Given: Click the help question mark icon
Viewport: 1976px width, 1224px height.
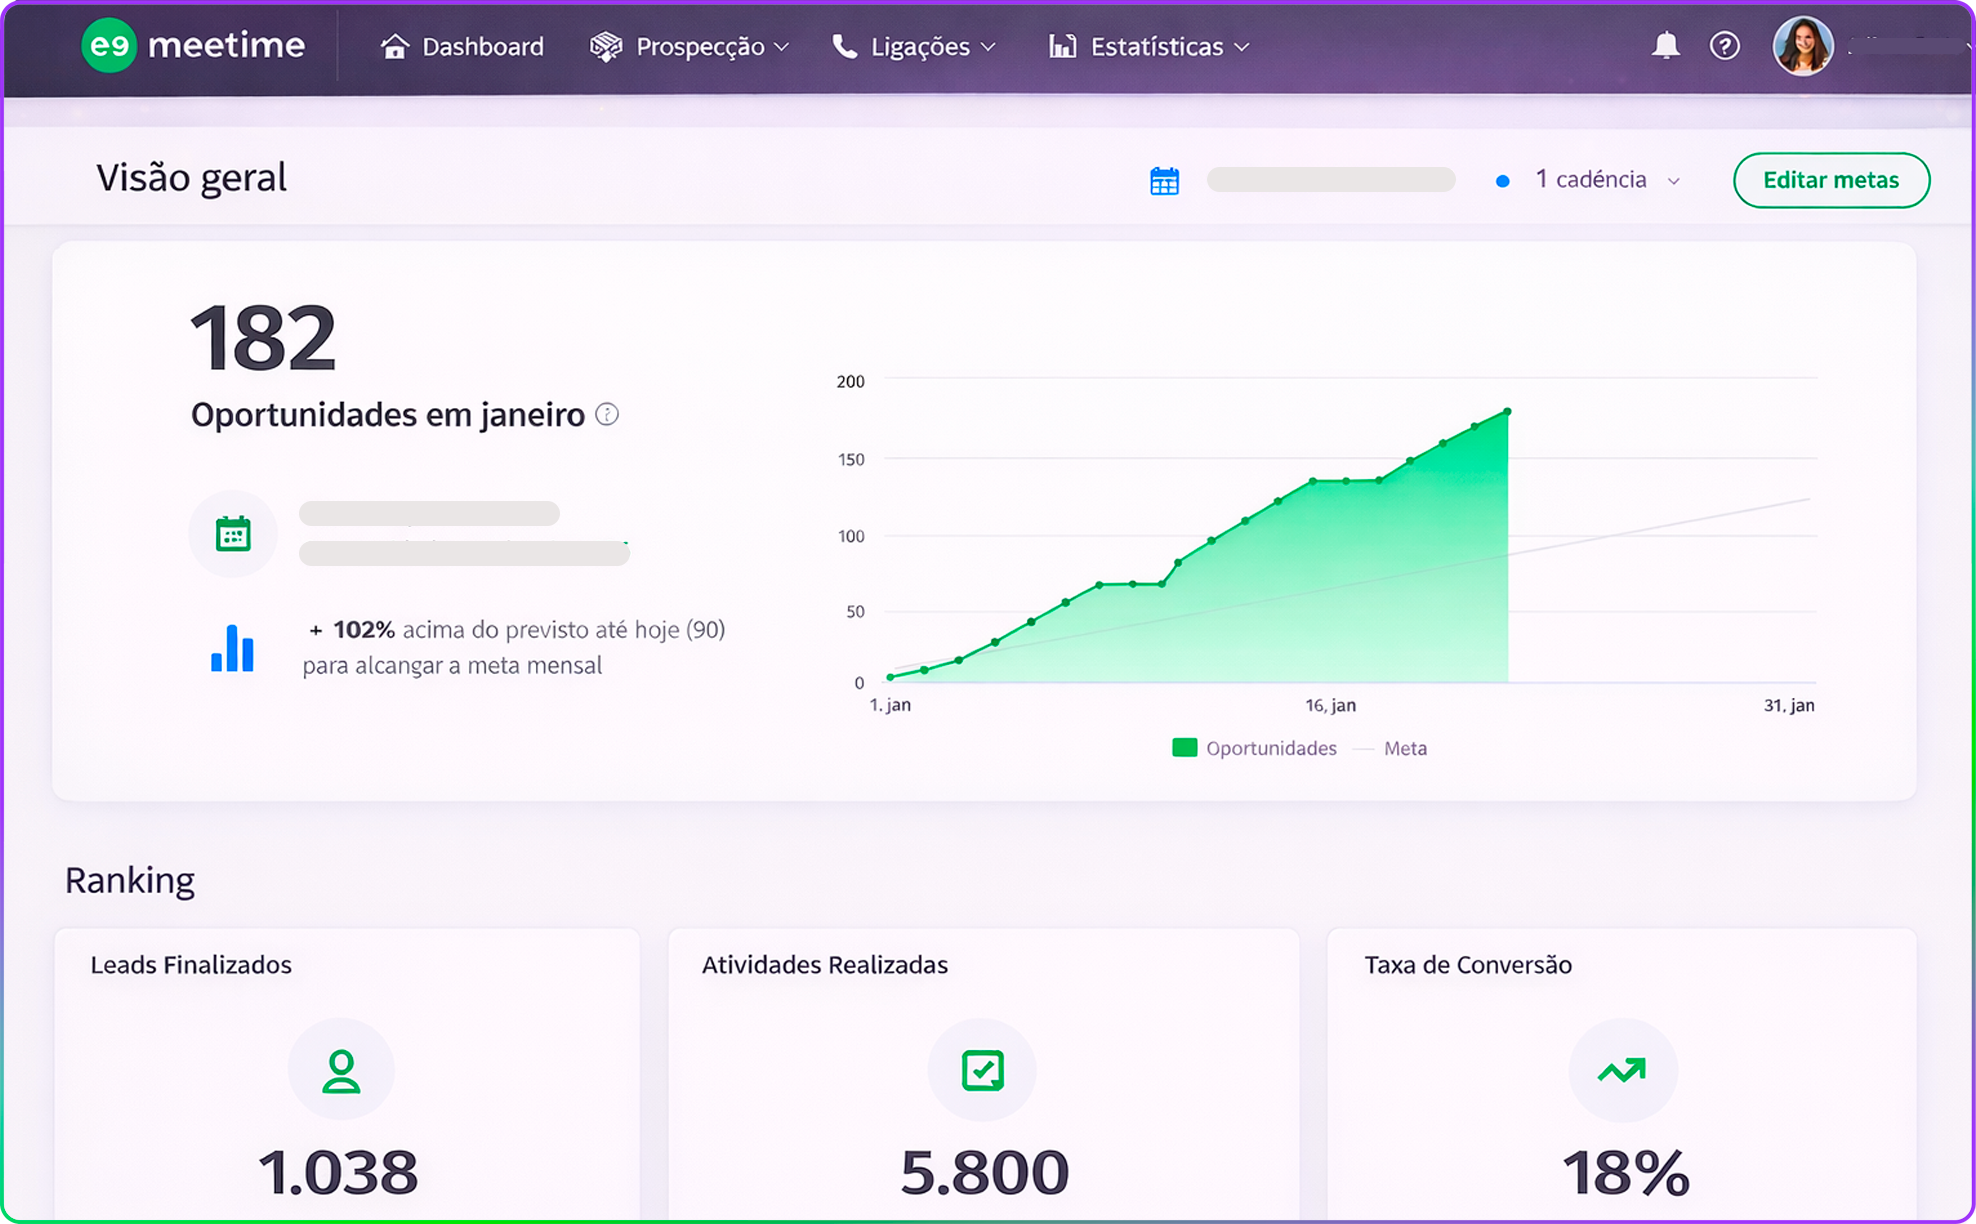Looking at the screenshot, I should tap(1724, 45).
